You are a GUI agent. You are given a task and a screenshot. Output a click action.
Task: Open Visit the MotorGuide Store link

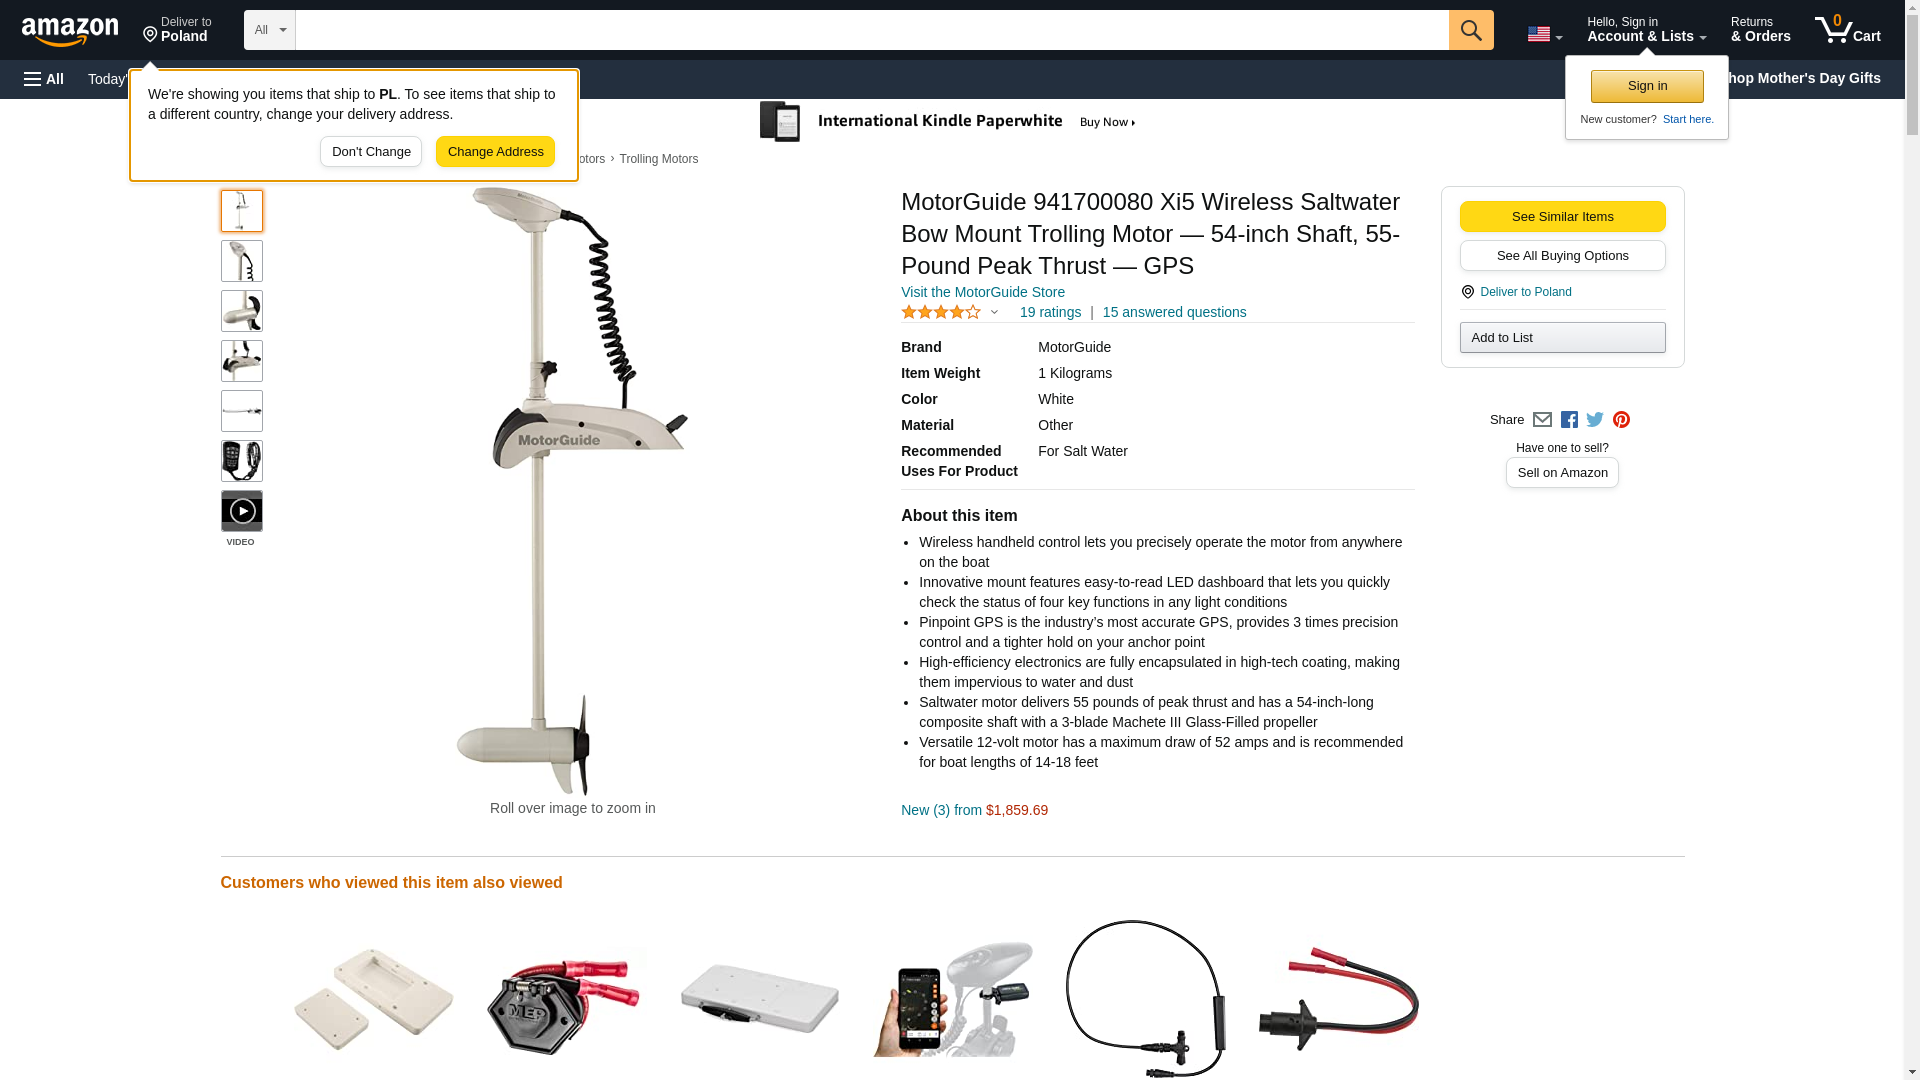982,292
